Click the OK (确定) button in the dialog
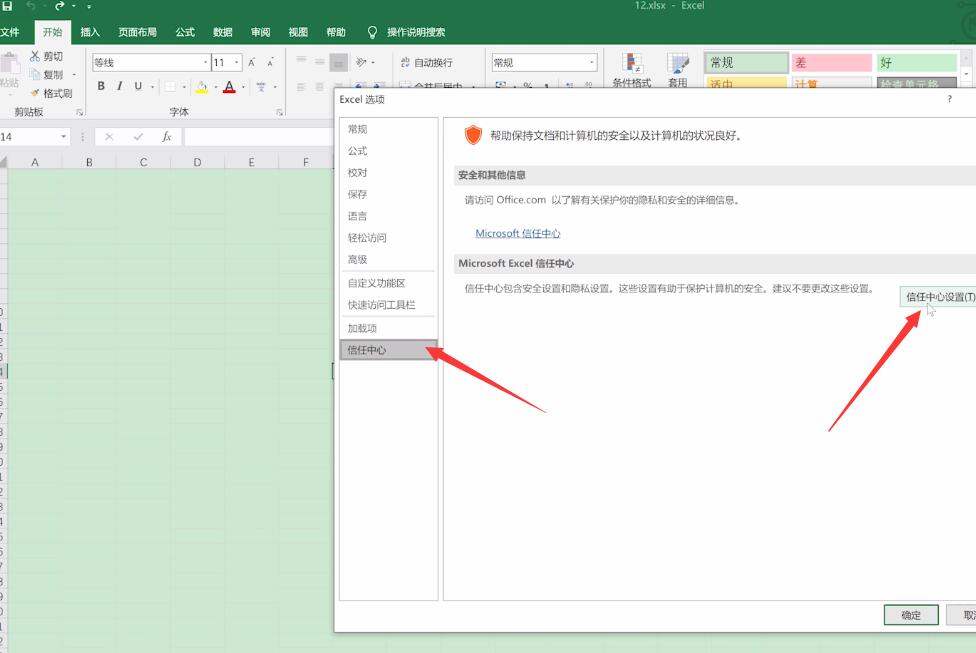976x653 pixels. click(x=911, y=615)
